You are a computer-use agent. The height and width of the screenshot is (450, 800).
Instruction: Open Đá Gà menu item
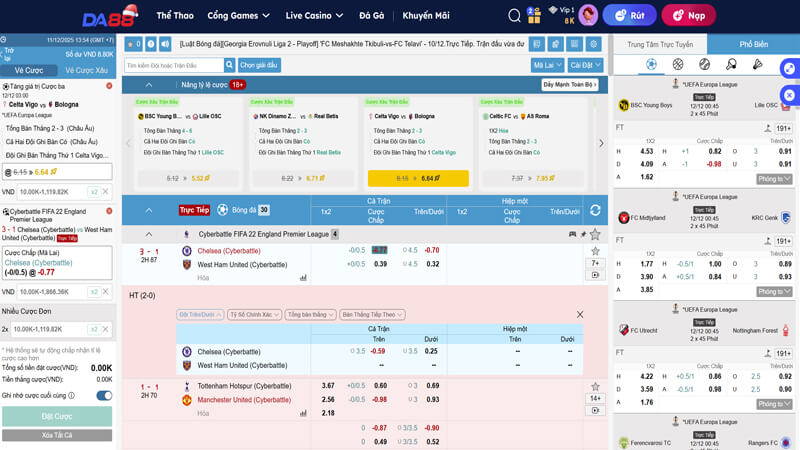pos(371,15)
